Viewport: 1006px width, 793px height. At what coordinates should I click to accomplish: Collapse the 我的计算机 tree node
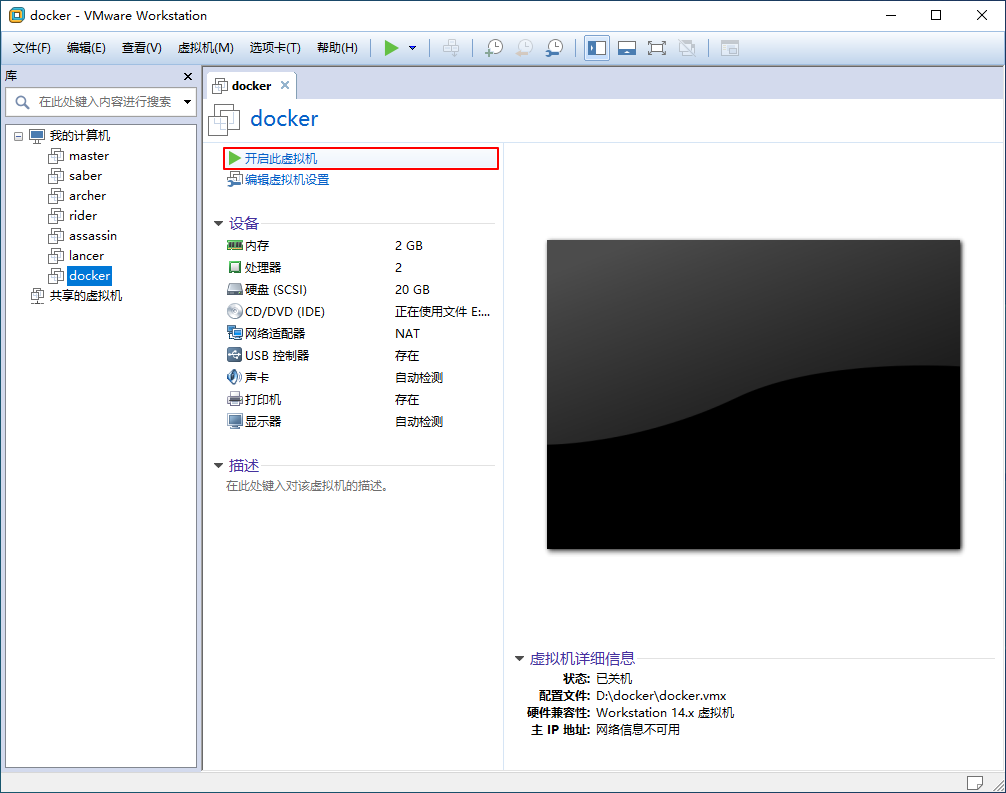(x=17, y=135)
